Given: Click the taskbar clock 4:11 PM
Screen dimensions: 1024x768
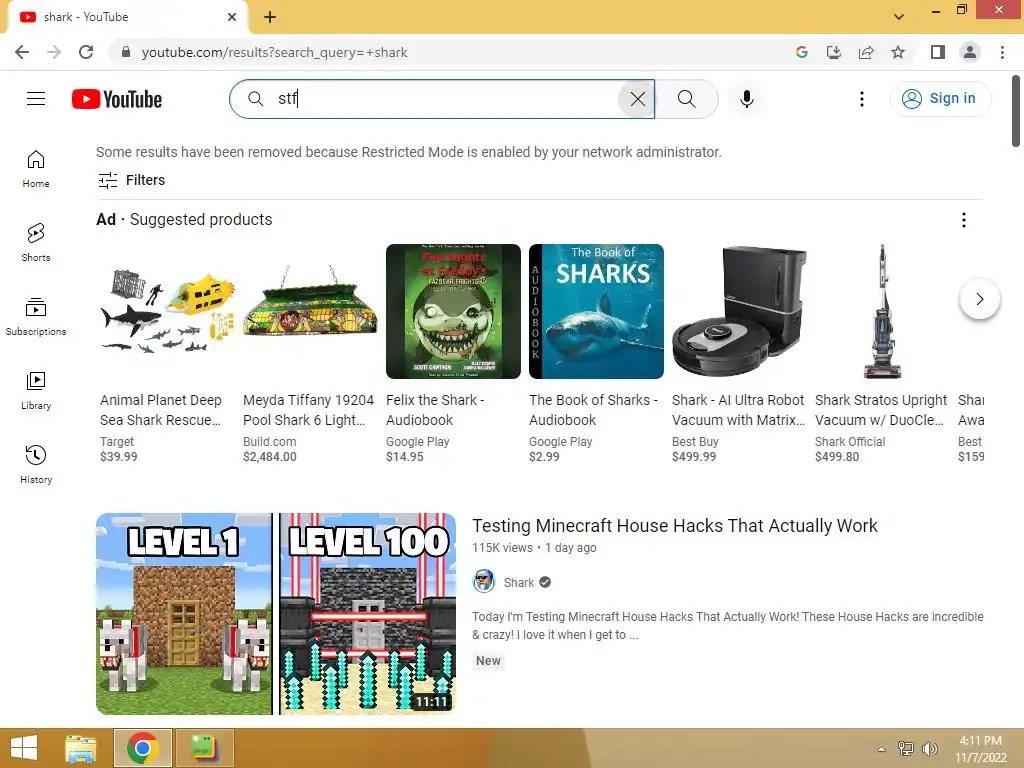Looking at the screenshot, I should coord(980,741).
